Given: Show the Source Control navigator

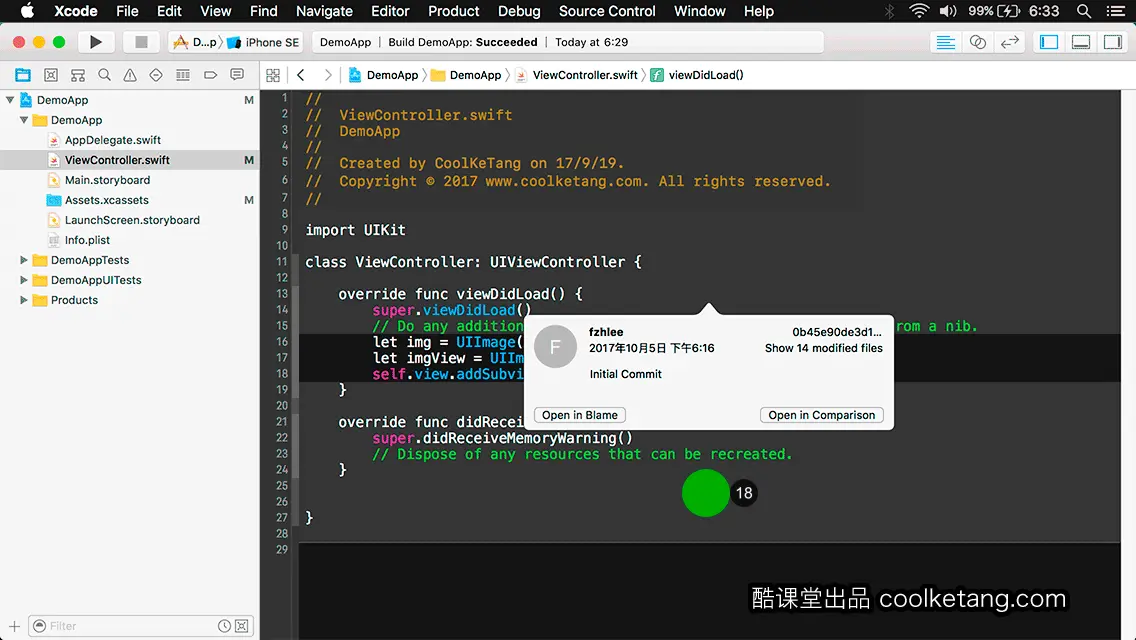Looking at the screenshot, I should point(51,75).
